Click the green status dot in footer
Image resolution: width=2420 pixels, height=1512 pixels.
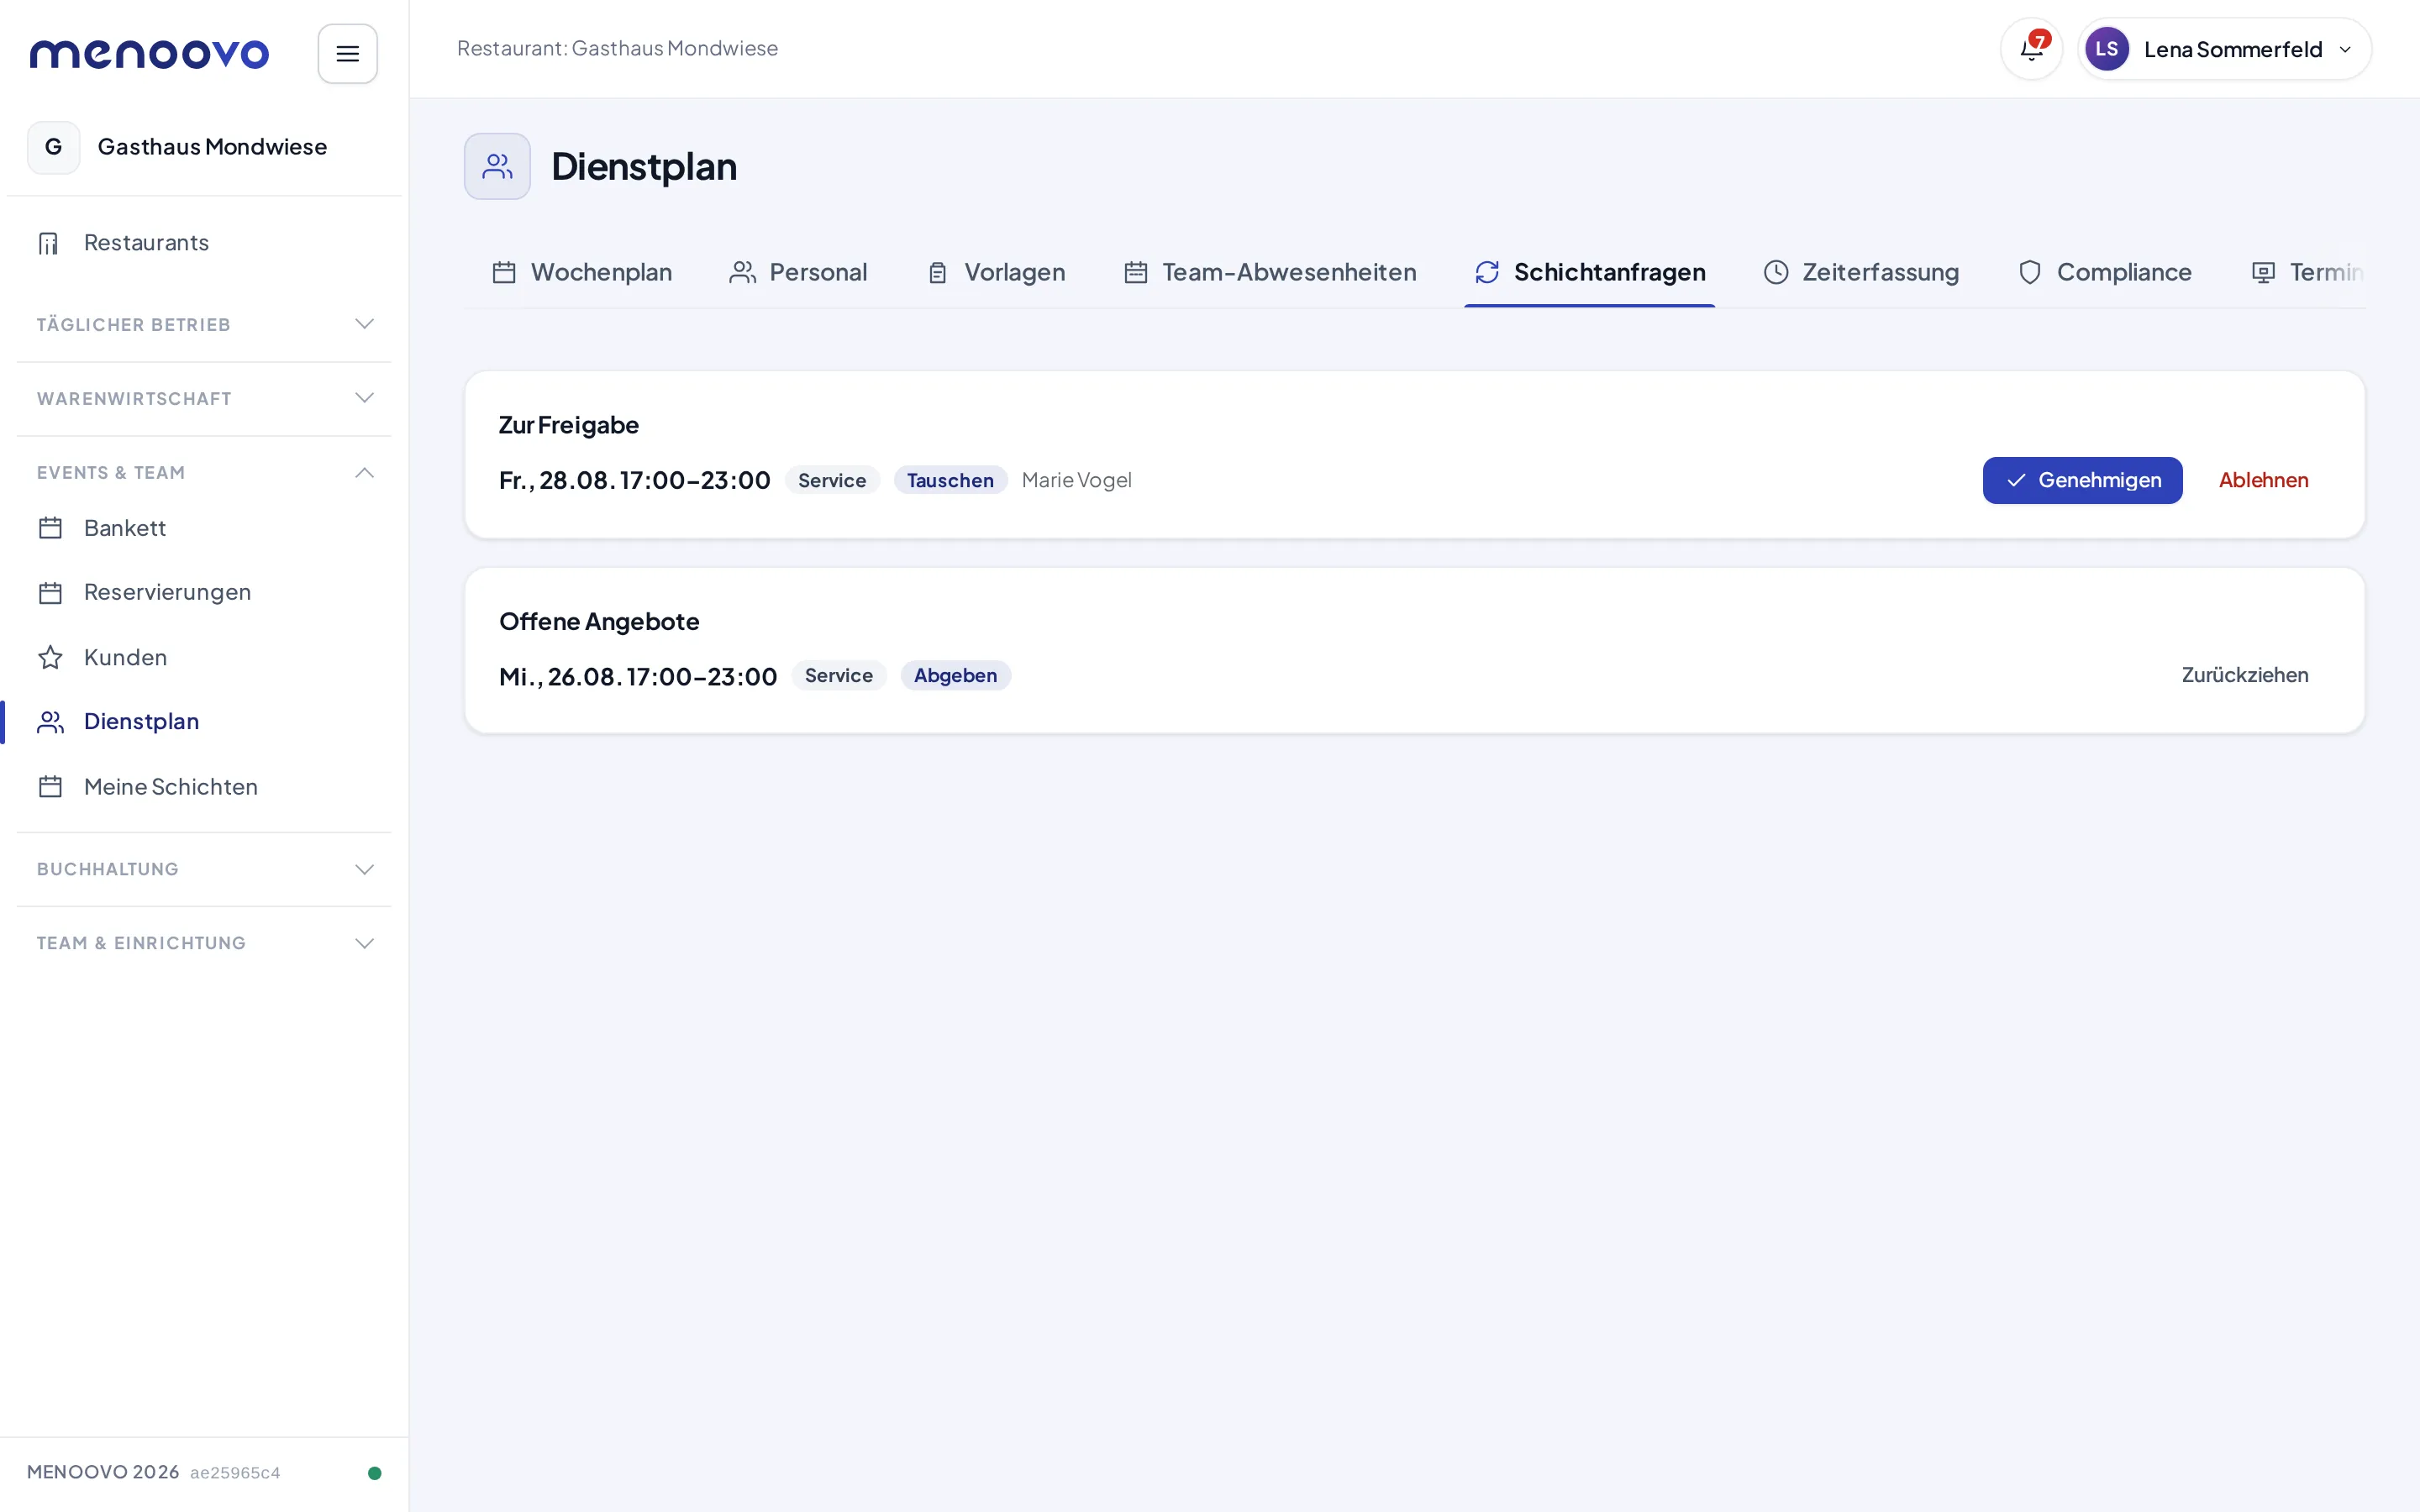(375, 1473)
